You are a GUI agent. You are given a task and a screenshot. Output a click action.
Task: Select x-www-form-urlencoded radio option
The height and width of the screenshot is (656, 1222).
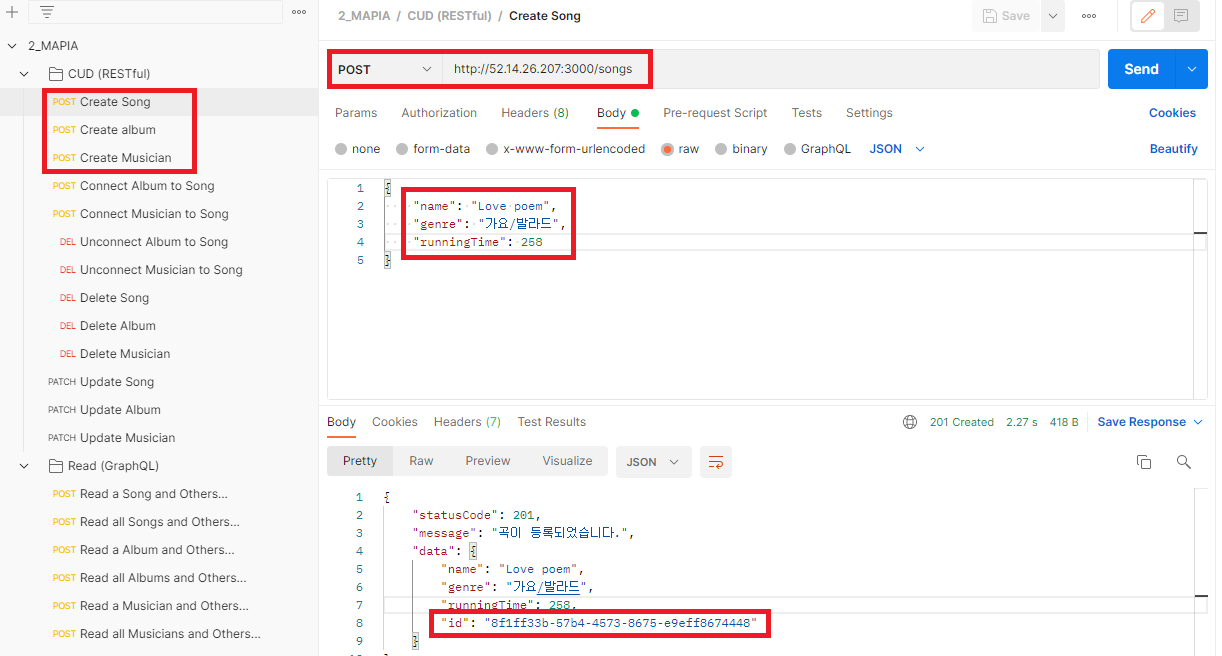[492, 149]
